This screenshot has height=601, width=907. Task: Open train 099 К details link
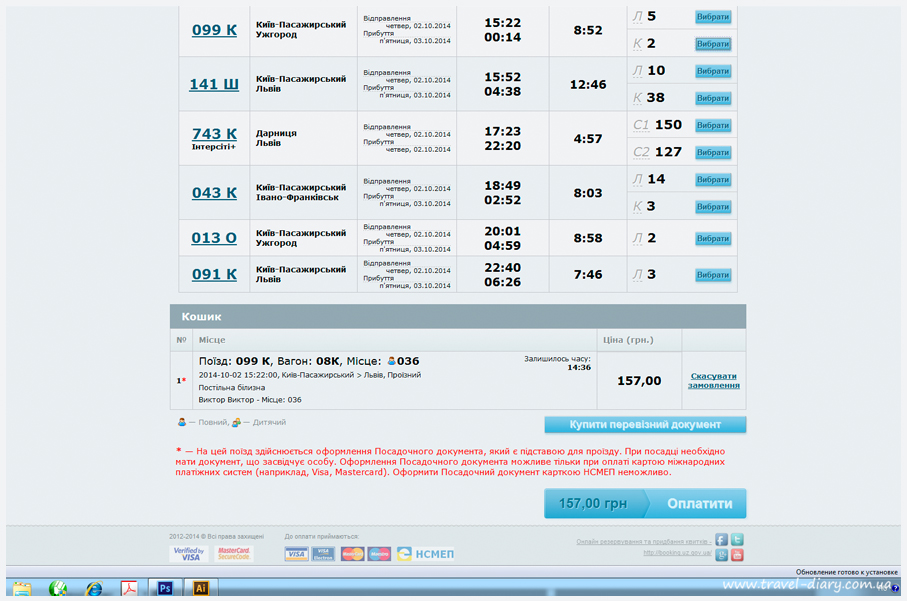(214, 30)
